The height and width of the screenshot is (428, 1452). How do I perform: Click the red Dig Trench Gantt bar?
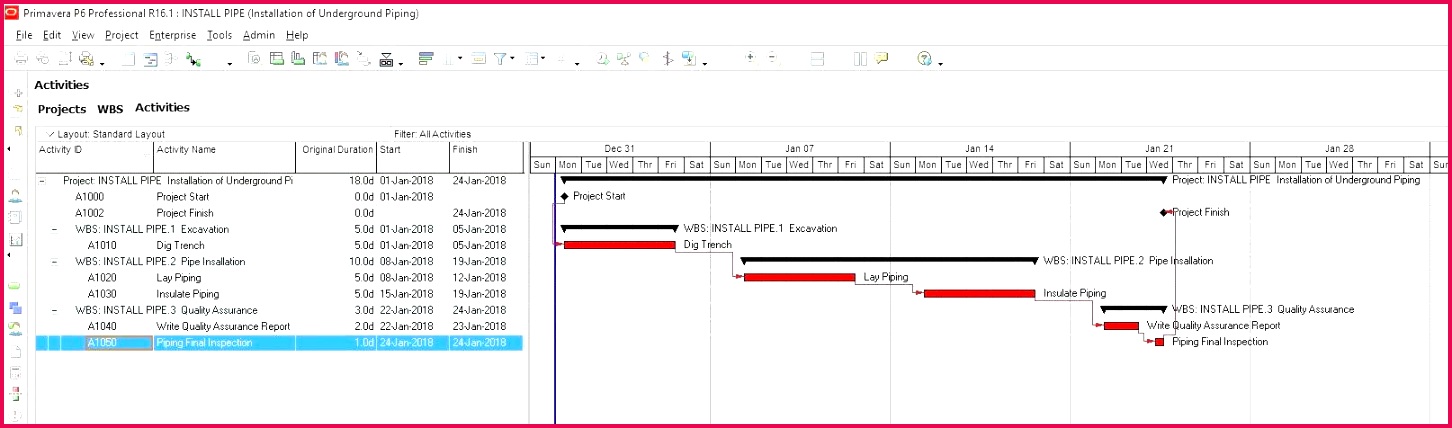[x=620, y=245]
